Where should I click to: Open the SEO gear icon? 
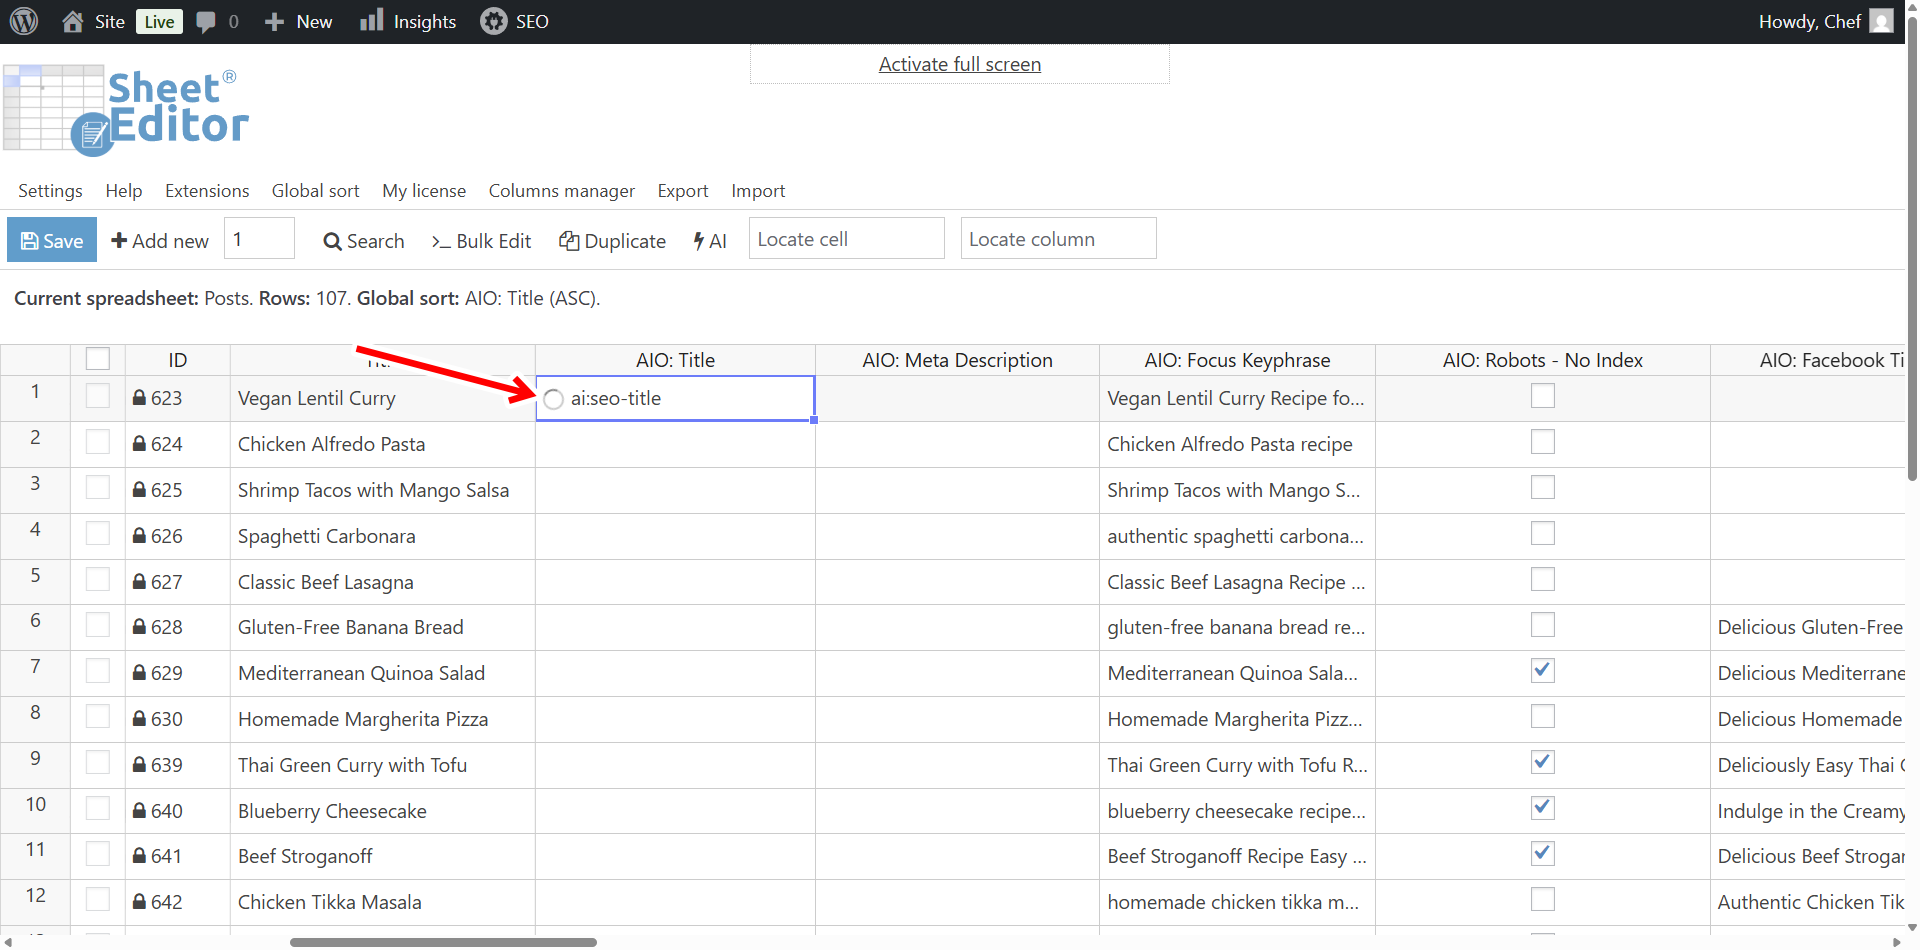pos(493,21)
